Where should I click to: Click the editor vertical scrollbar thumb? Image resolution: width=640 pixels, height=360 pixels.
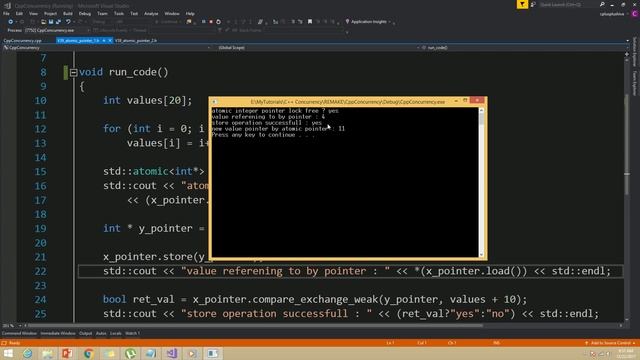pyautogui.click(x=627, y=144)
